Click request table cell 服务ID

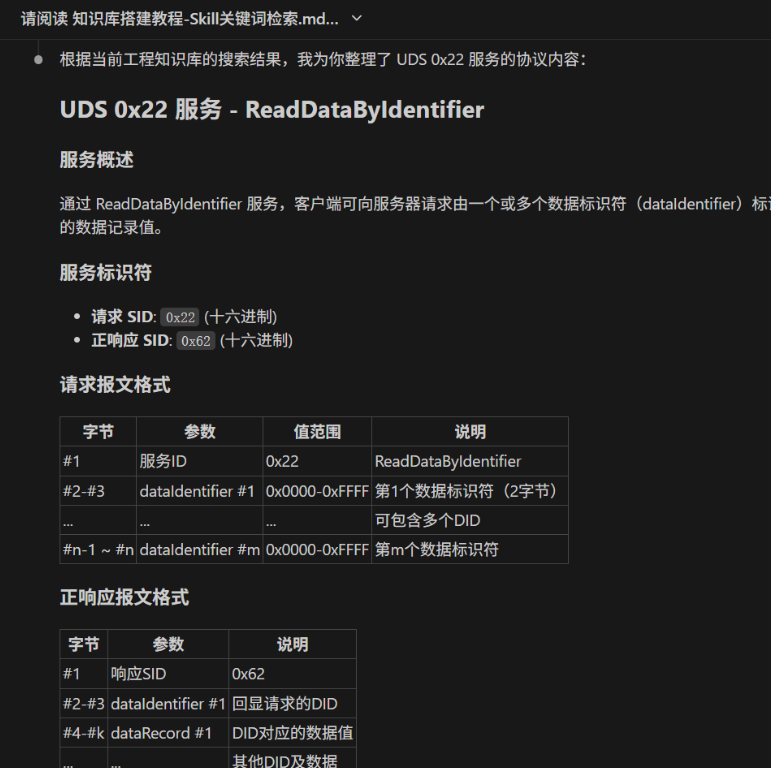[200, 461]
